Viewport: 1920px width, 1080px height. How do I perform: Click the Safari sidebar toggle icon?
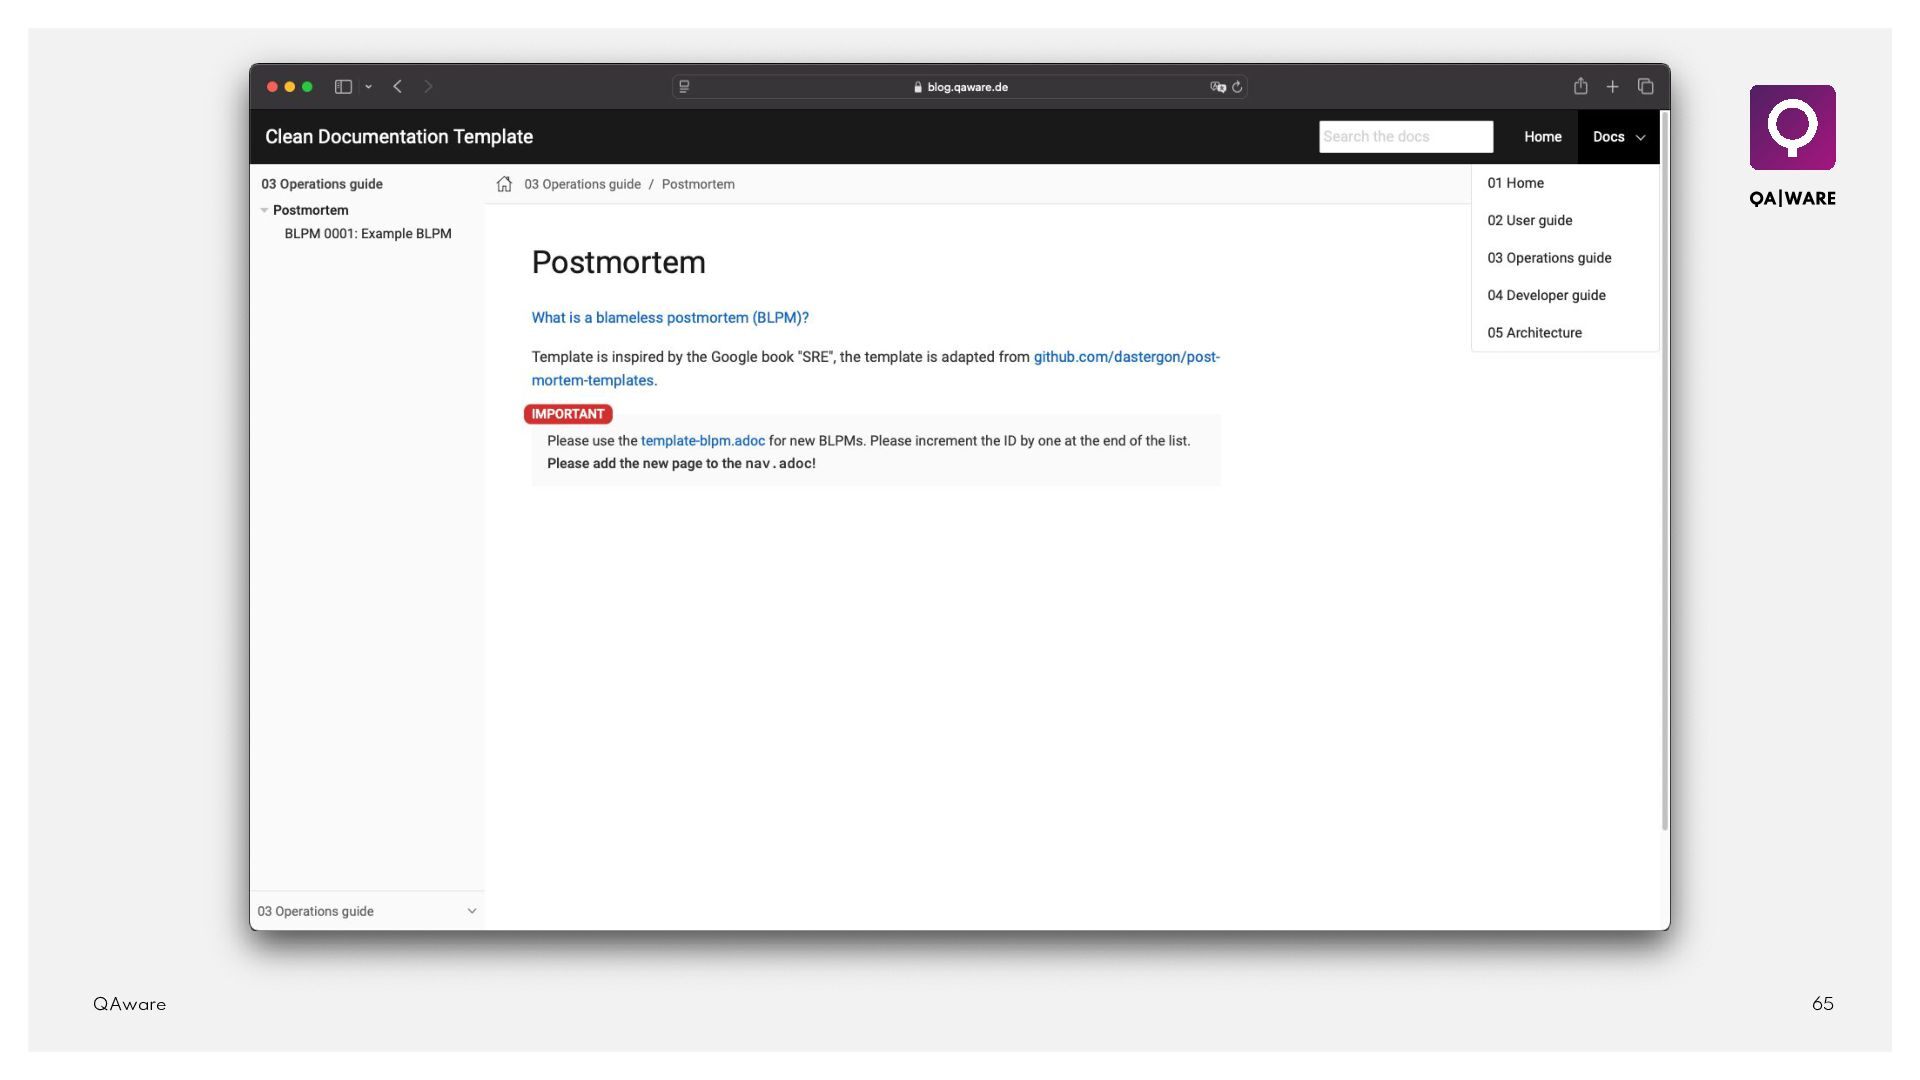343,87
